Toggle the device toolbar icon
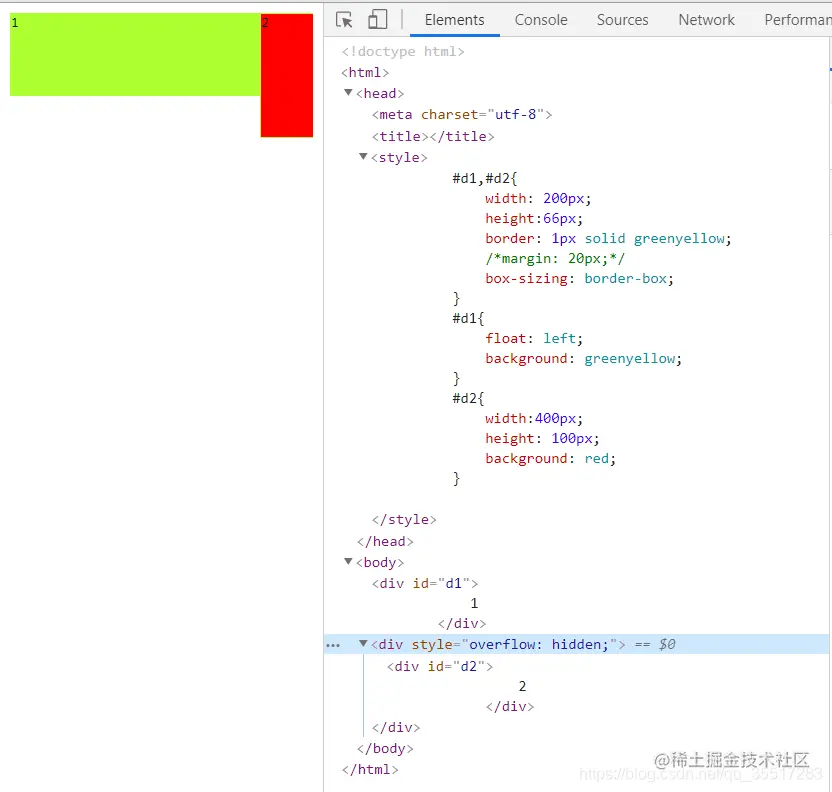This screenshot has height=792, width=832. (377, 20)
